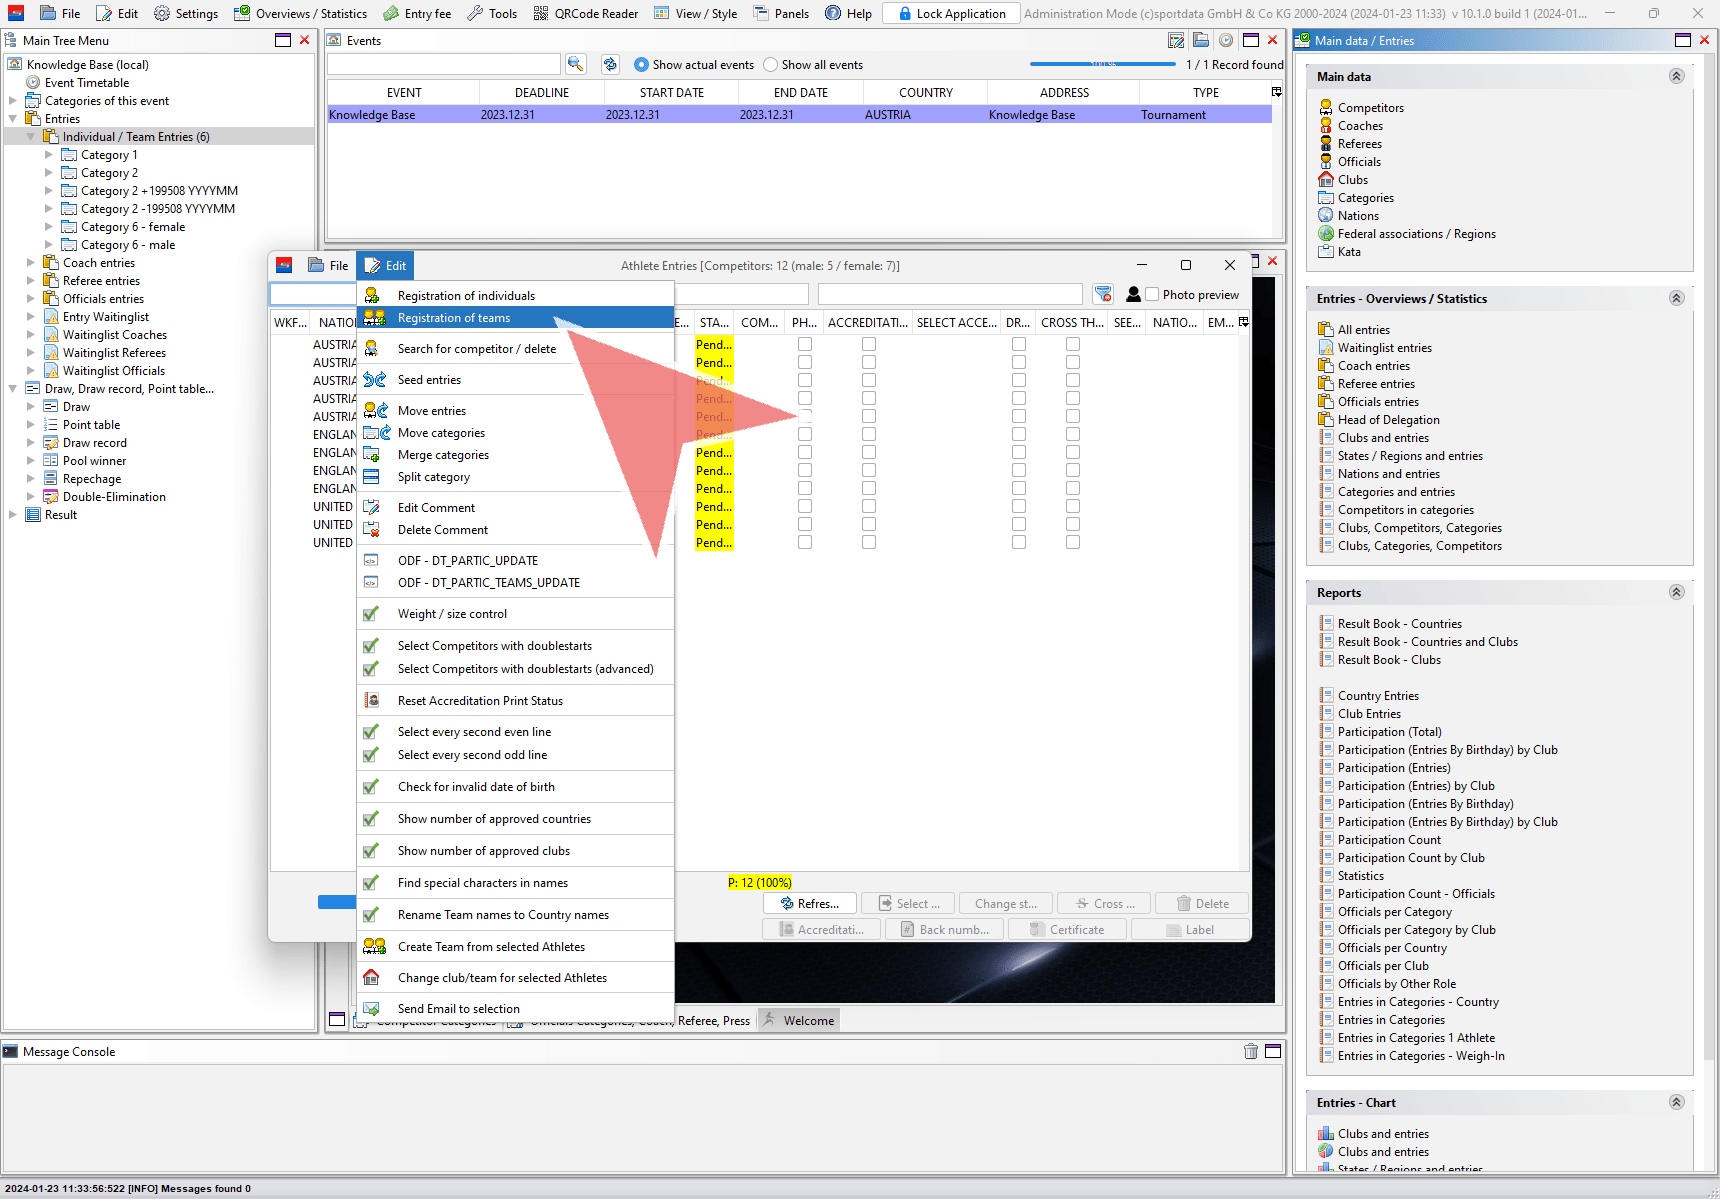Click the blue progress bar above Record found

(1102, 64)
